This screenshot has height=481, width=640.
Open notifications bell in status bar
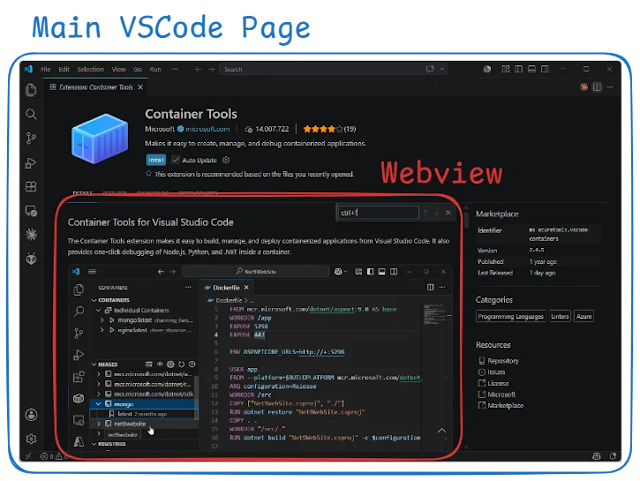tap(613, 456)
